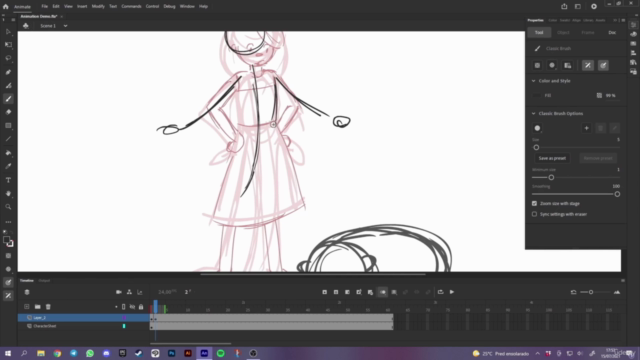Select the Text tool
The height and width of the screenshot is (360, 640).
click(x=8, y=180)
